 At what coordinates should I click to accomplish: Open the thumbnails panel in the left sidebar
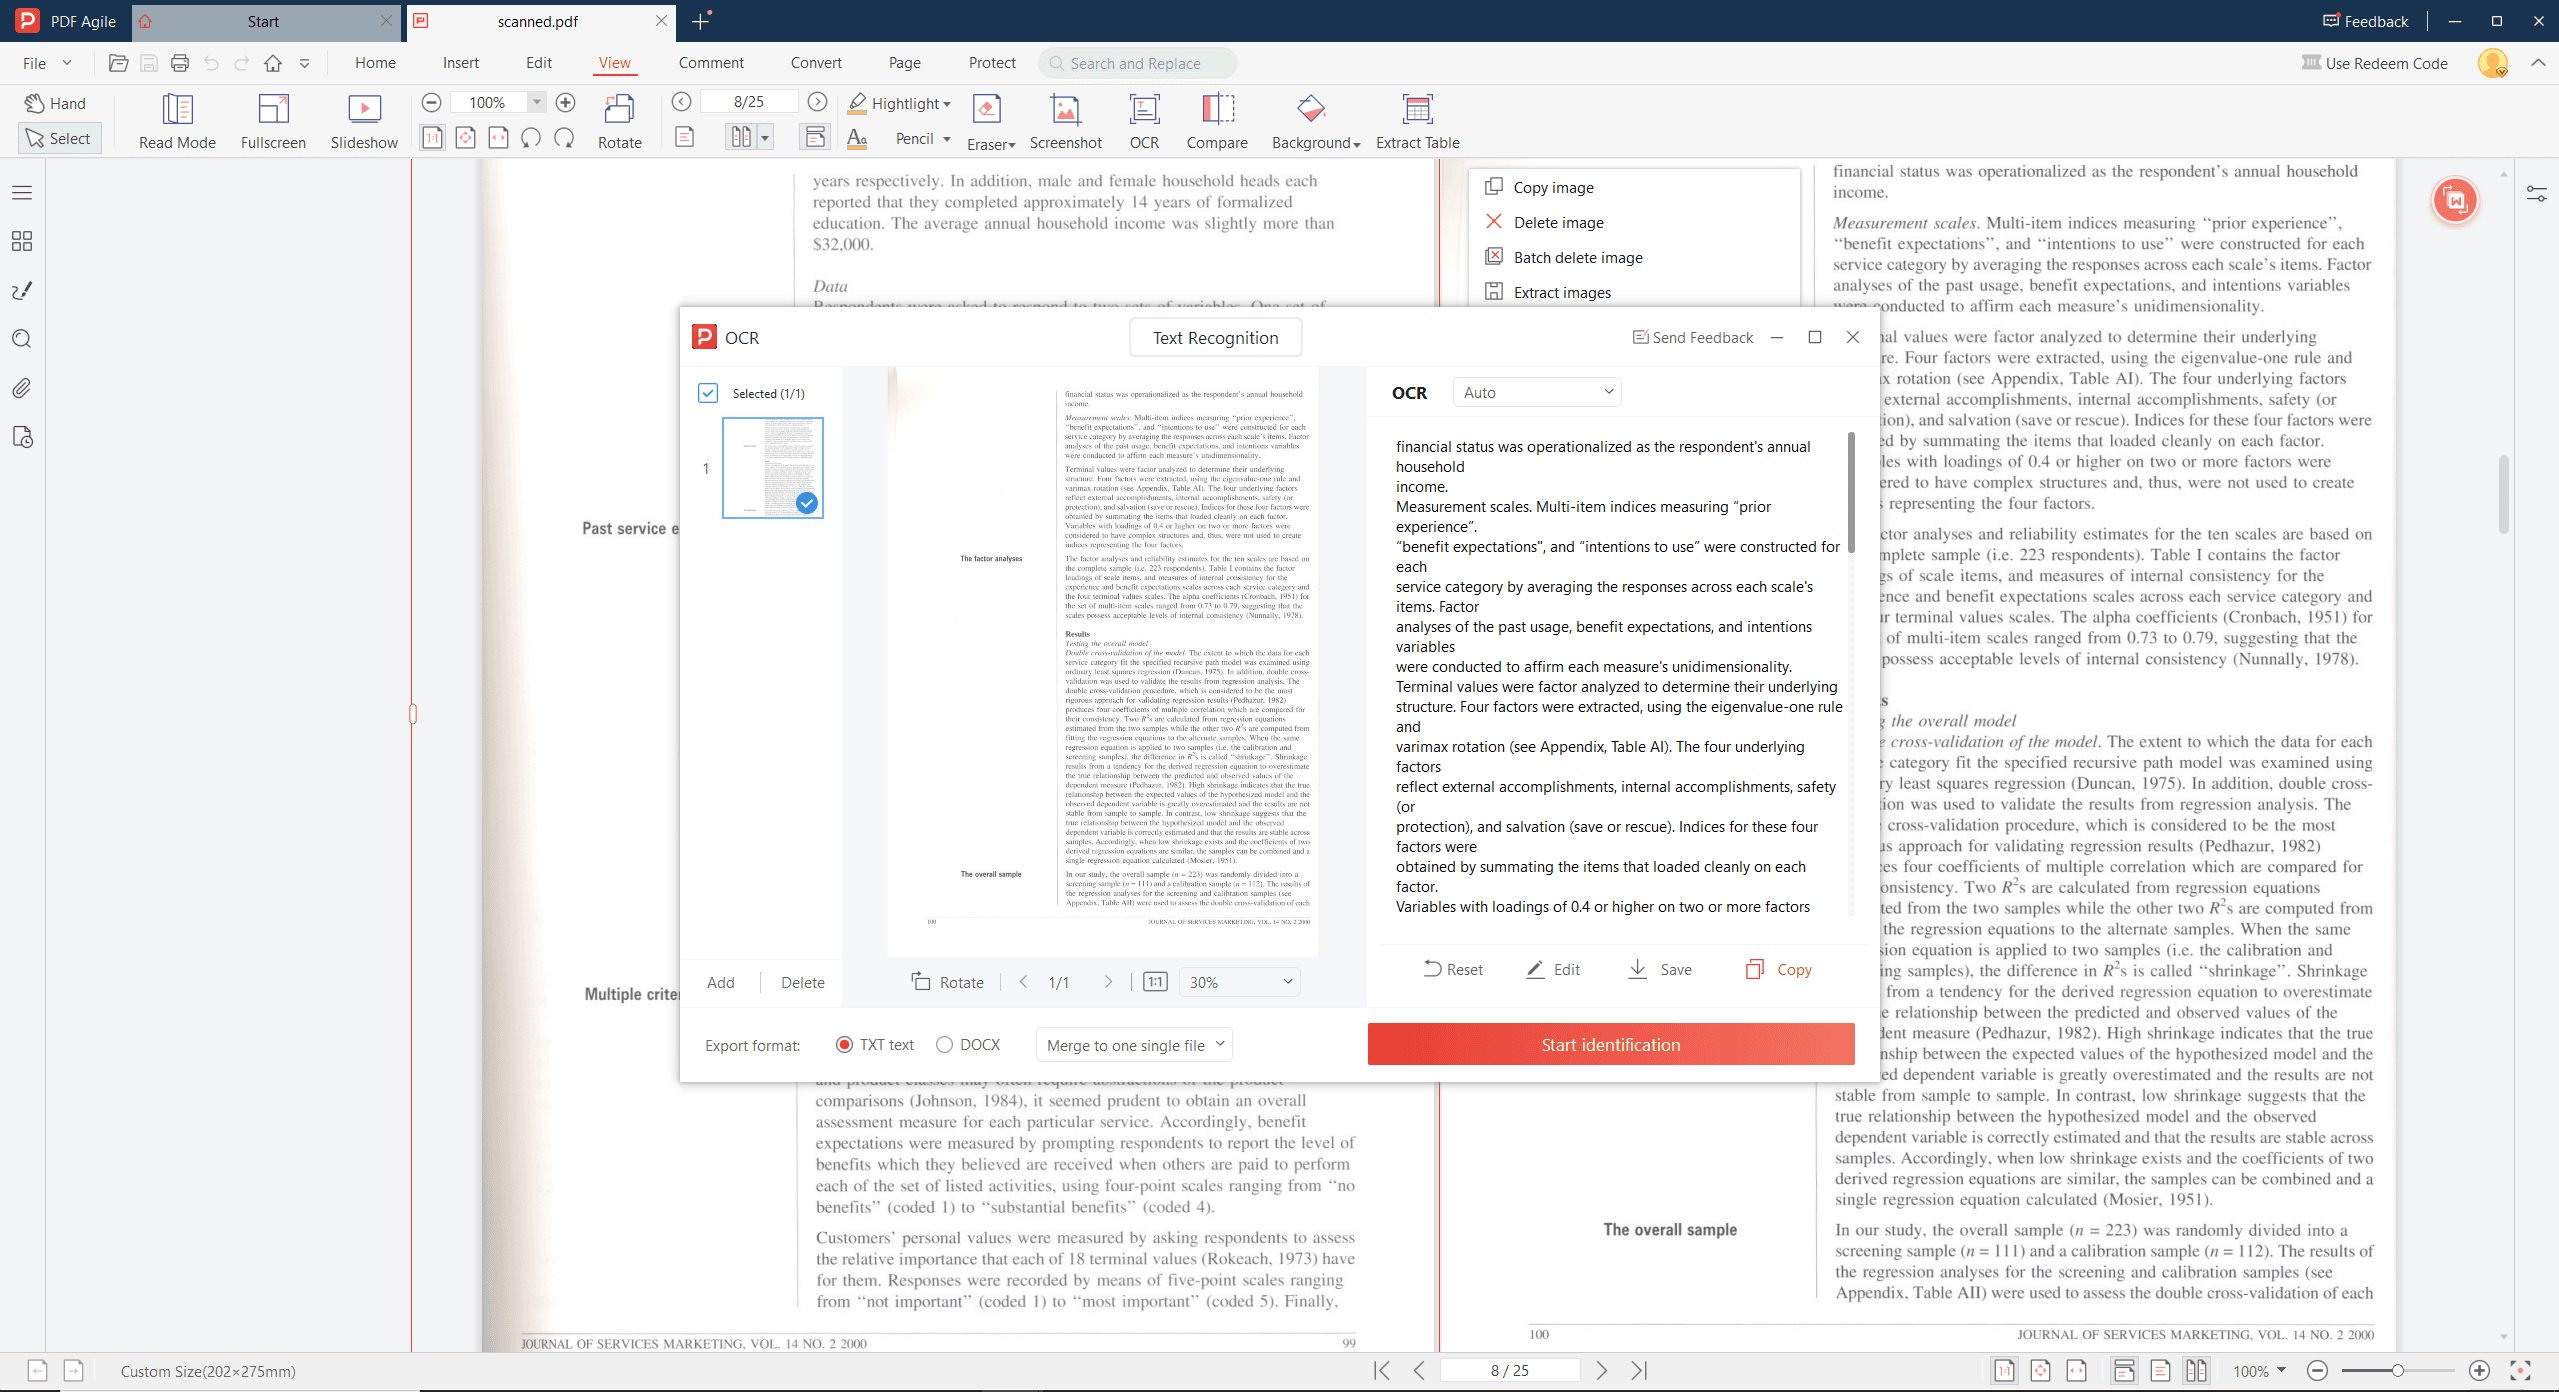(21, 241)
